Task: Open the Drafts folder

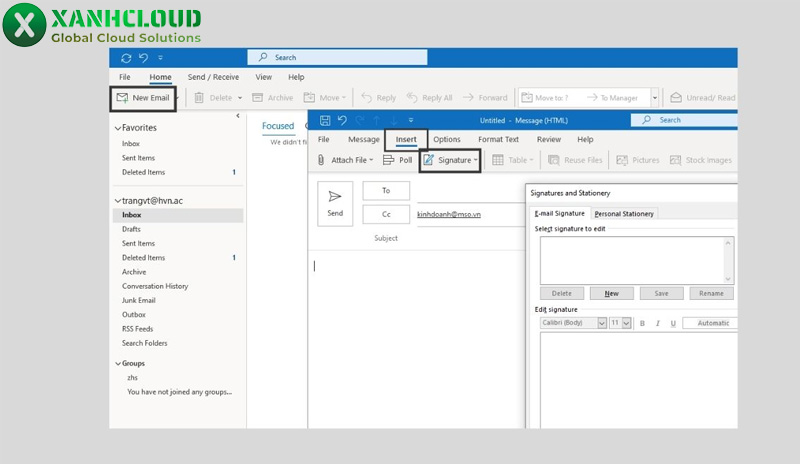Action: [131, 229]
